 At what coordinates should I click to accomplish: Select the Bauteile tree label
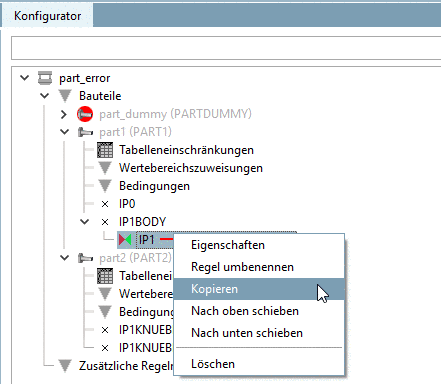click(x=100, y=96)
